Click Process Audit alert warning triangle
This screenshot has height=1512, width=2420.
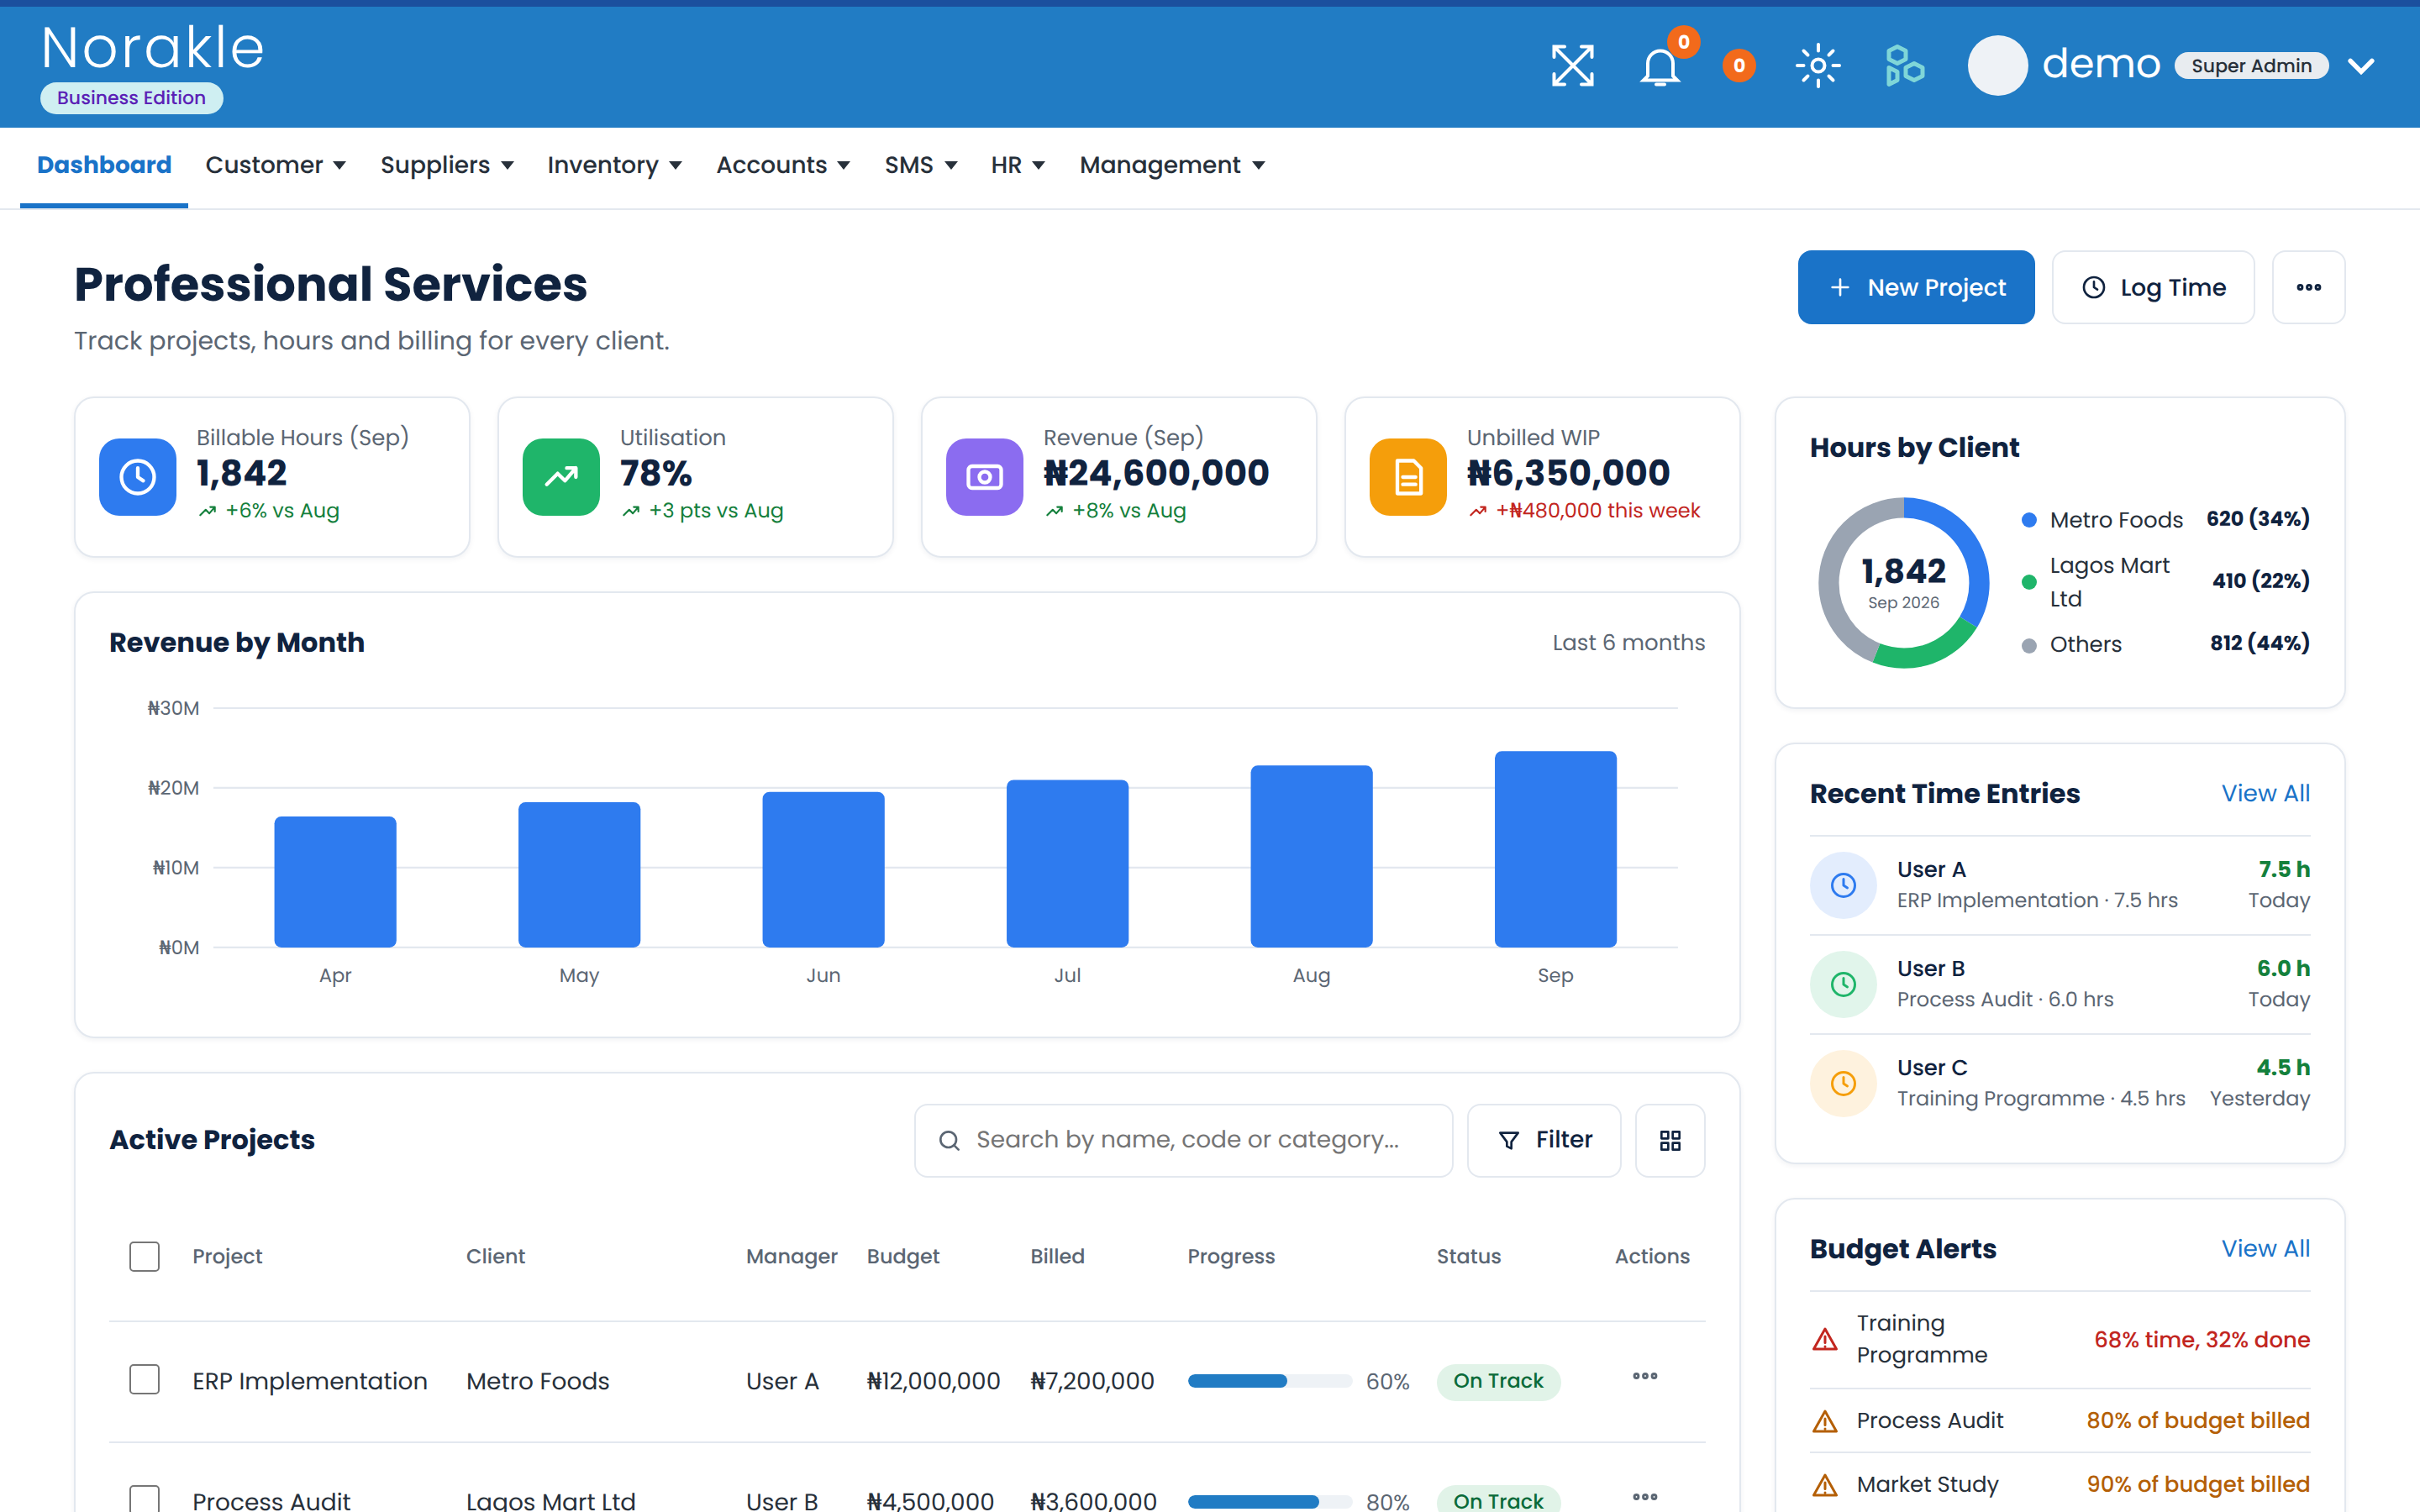coord(1825,1421)
